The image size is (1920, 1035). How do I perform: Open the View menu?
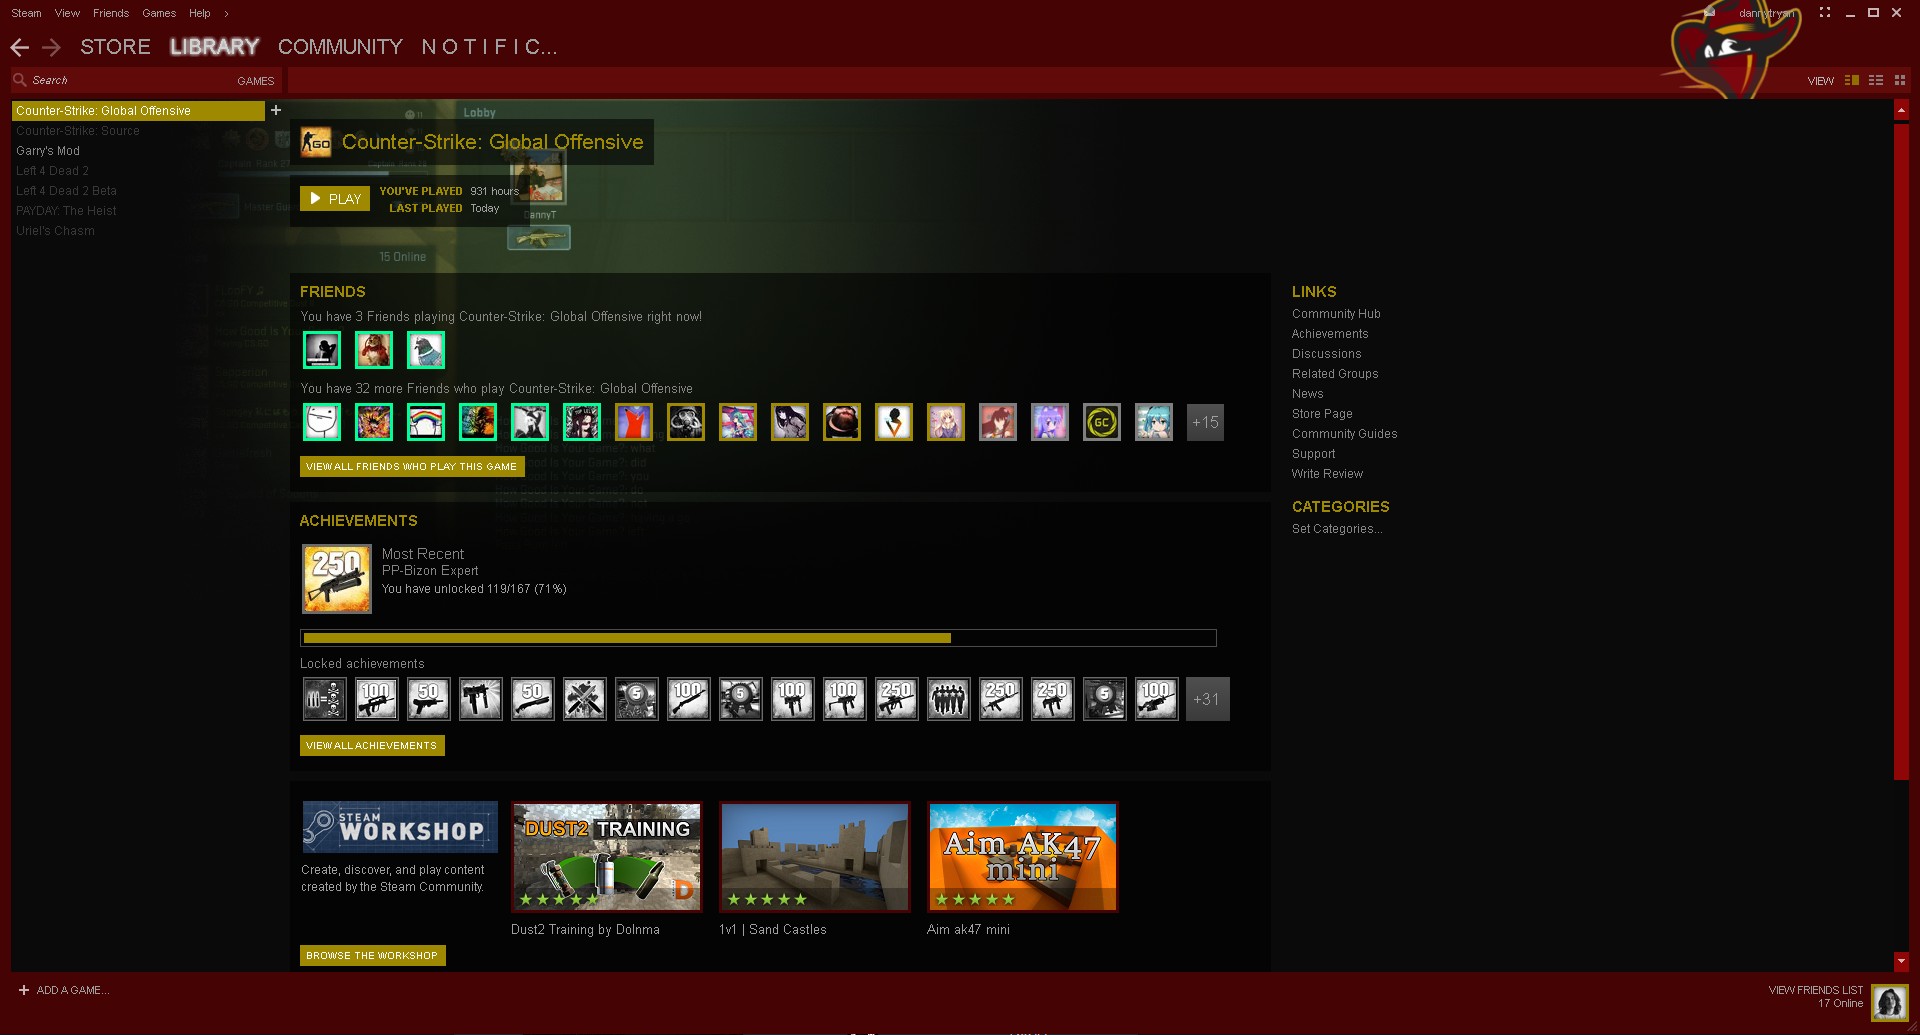point(67,13)
